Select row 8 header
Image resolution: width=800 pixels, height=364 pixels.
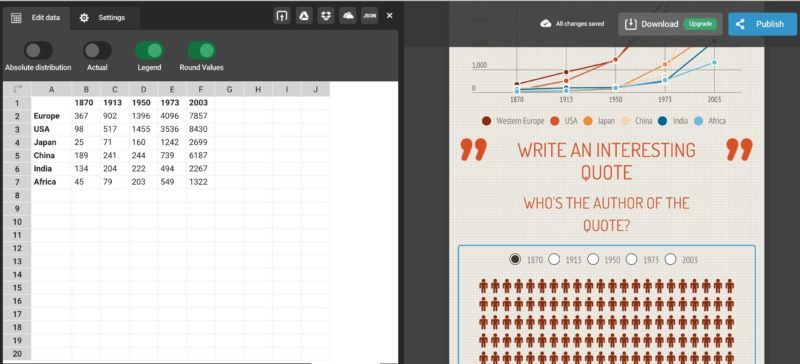coord(17,195)
